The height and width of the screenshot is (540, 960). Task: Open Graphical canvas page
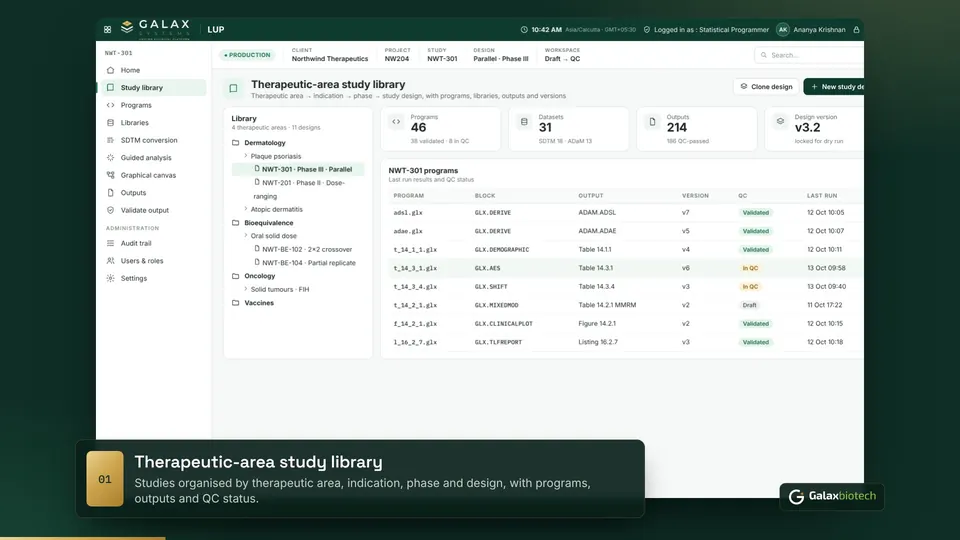pos(153,175)
